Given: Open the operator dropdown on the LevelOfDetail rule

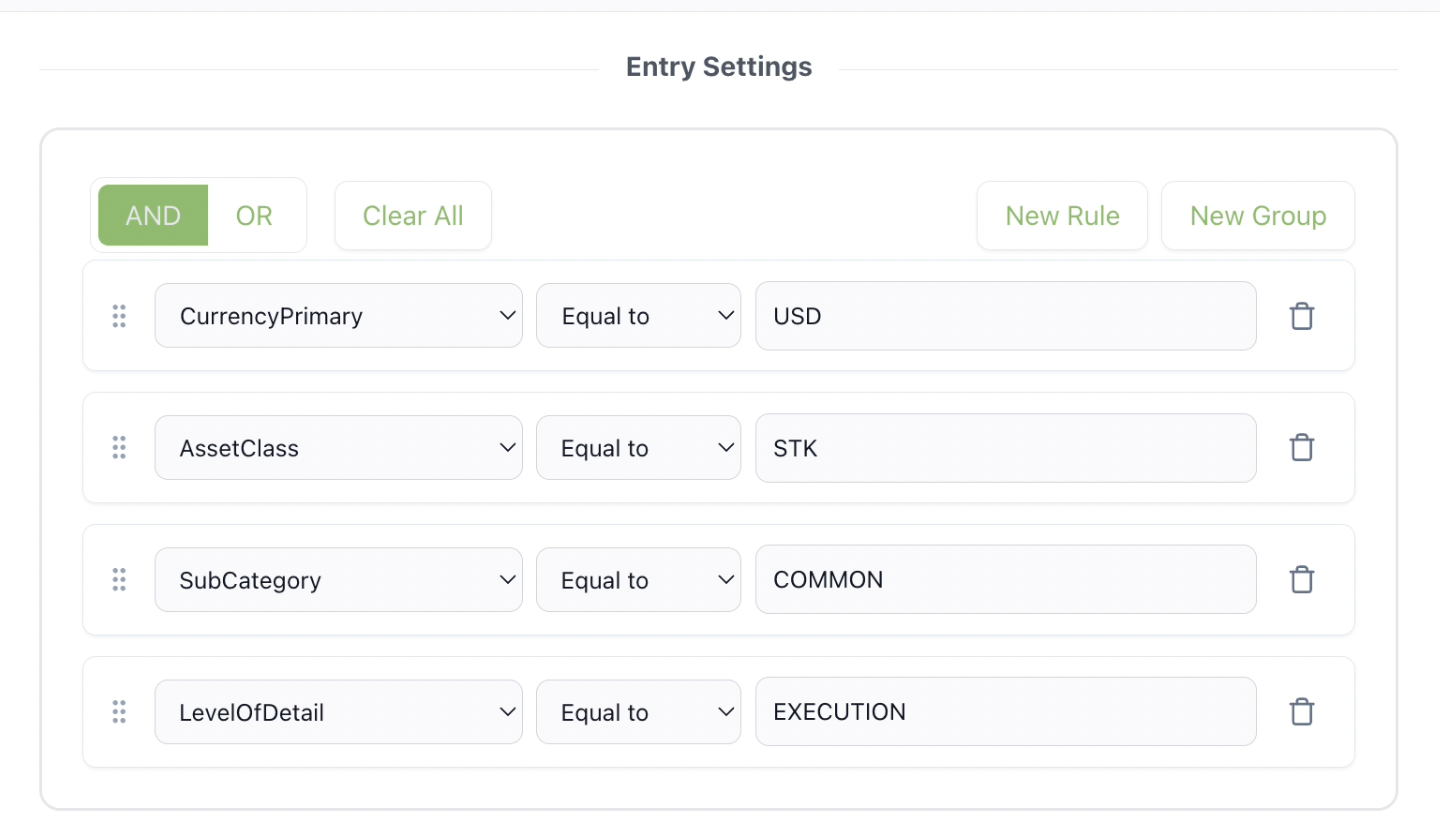Looking at the screenshot, I should (x=638, y=711).
